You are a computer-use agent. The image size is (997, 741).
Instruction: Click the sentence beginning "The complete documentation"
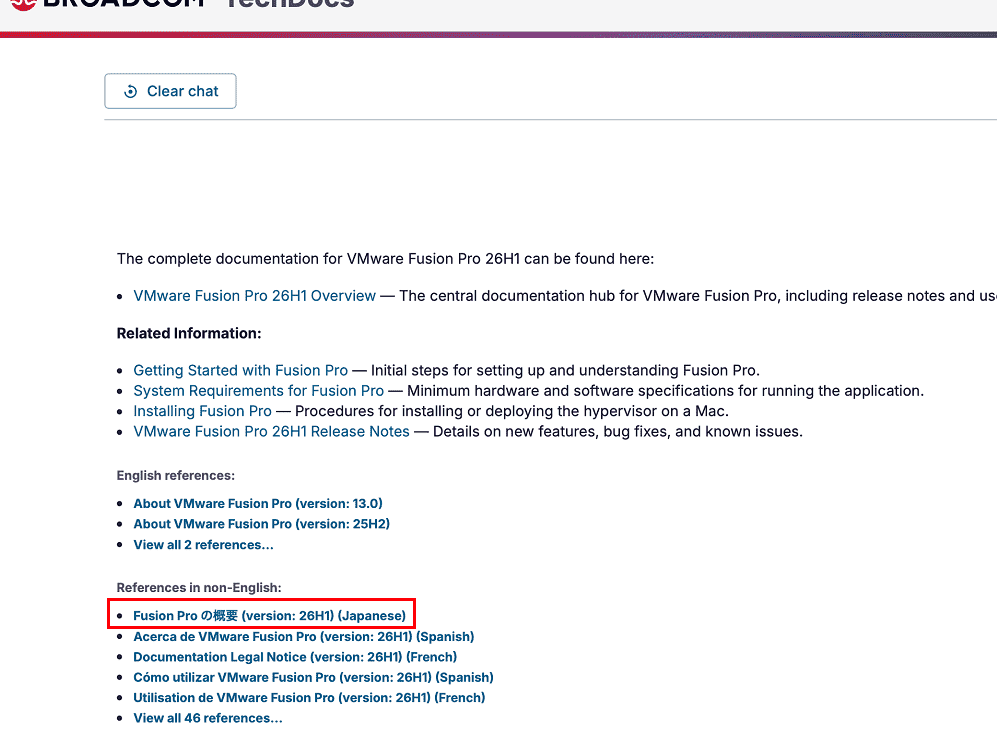point(385,259)
